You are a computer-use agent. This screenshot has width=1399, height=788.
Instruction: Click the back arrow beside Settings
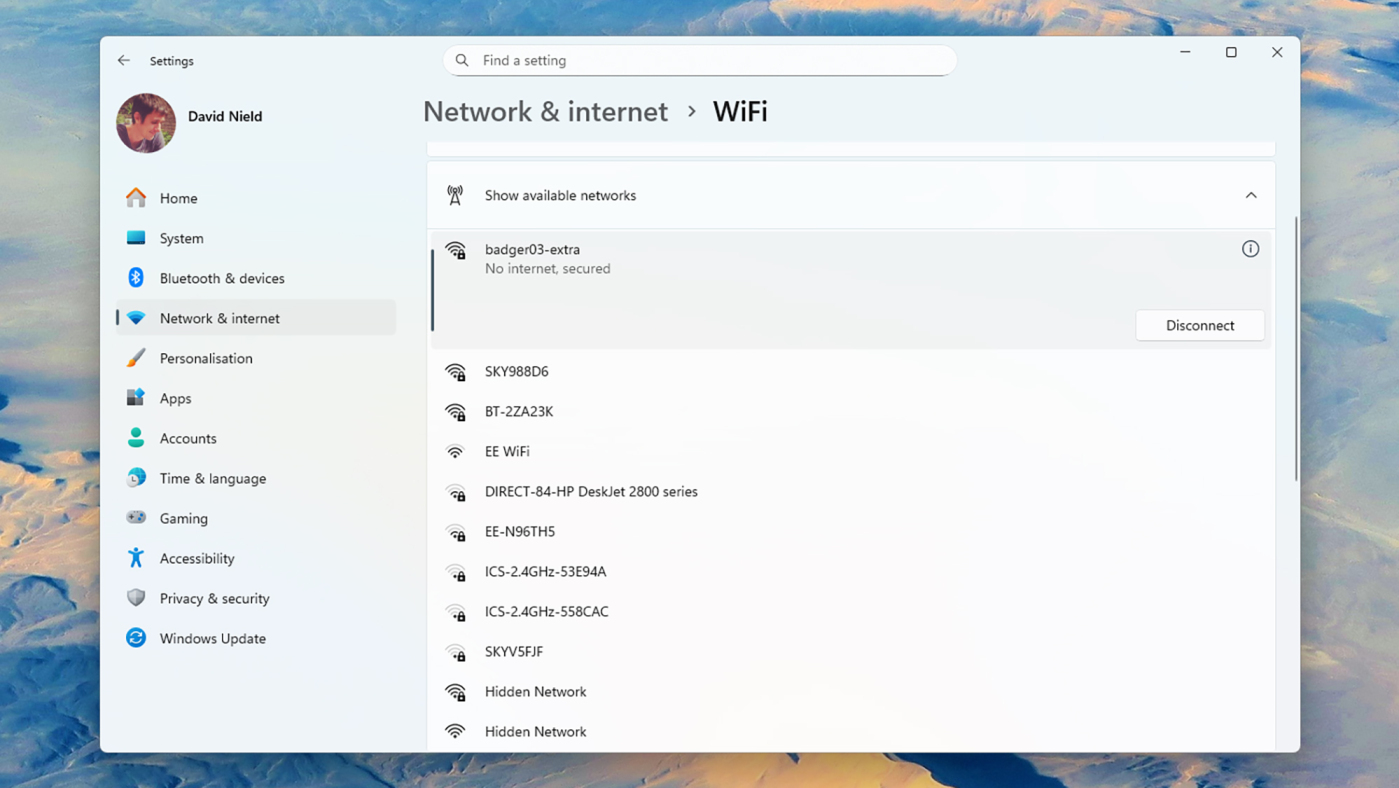pyautogui.click(x=123, y=60)
